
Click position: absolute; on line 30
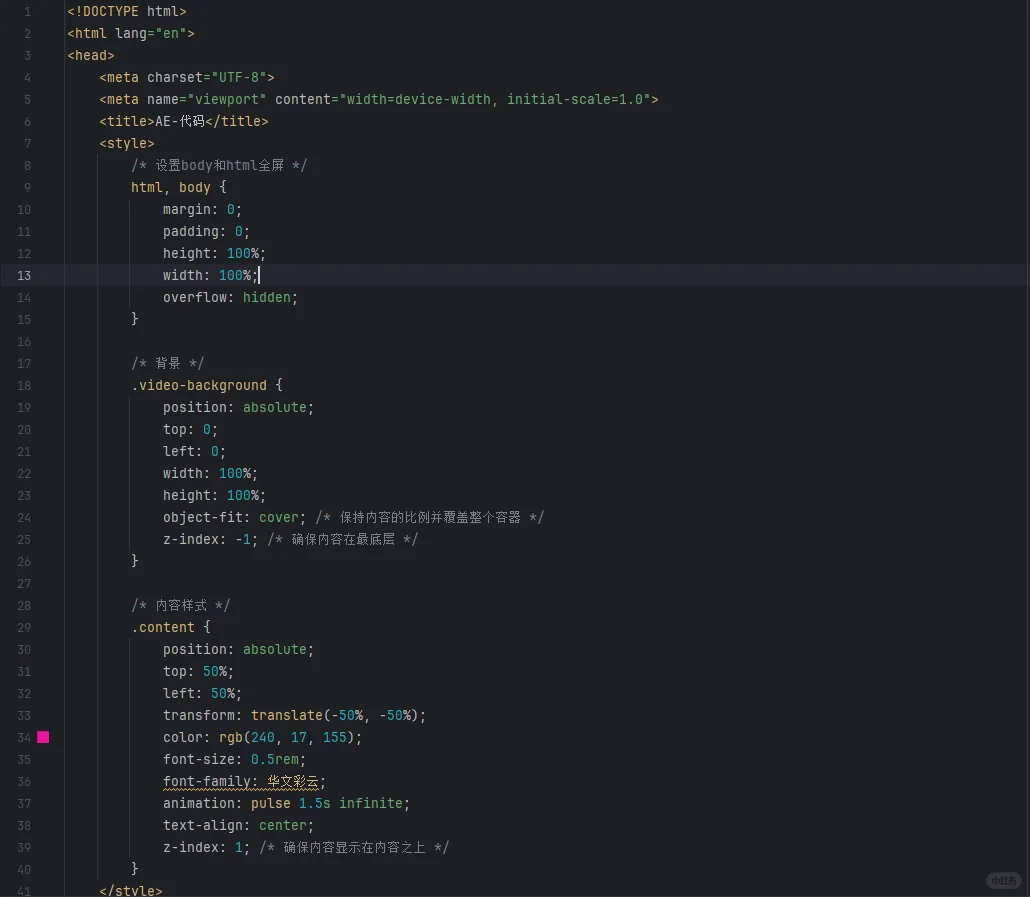coord(238,649)
